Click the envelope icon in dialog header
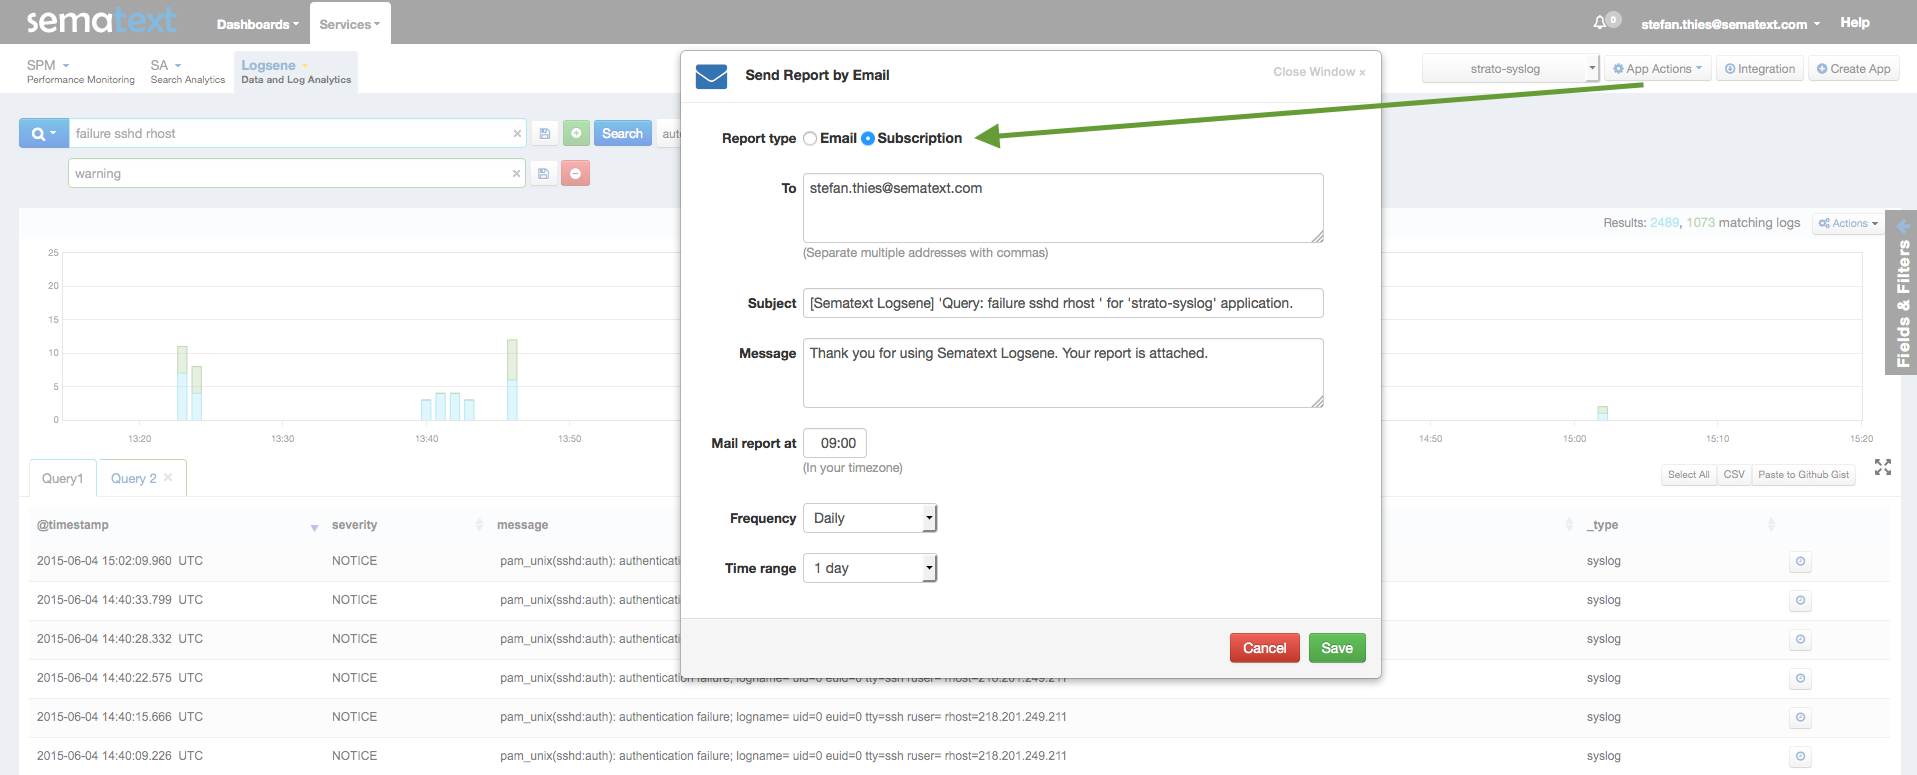Viewport: 1917px width, 775px height. pos(711,76)
